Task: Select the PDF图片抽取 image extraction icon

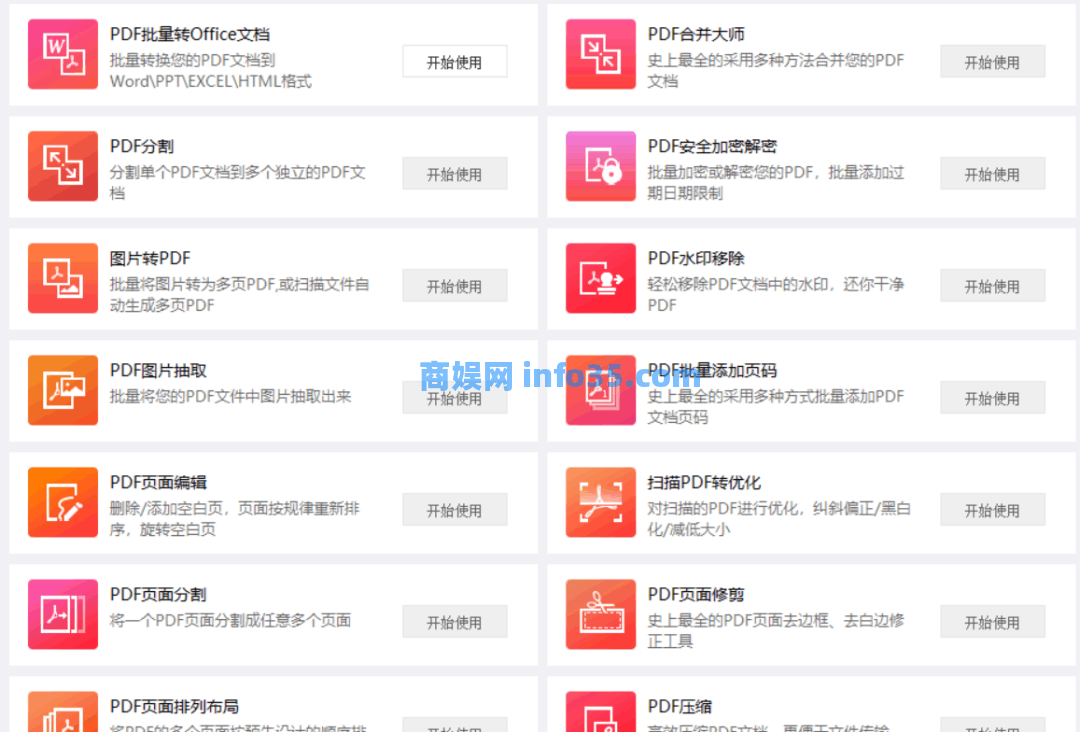Action: pyautogui.click(x=63, y=390)
